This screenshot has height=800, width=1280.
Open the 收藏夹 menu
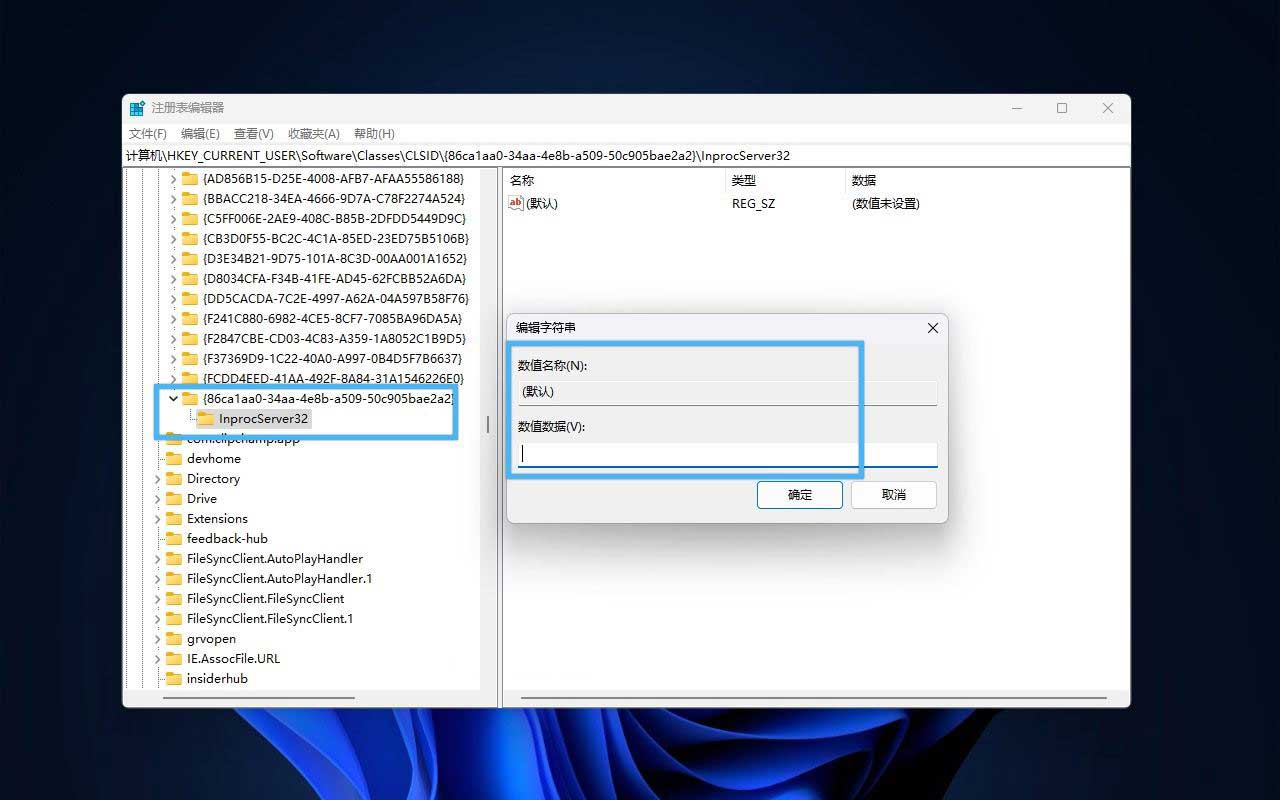(313, 133)
